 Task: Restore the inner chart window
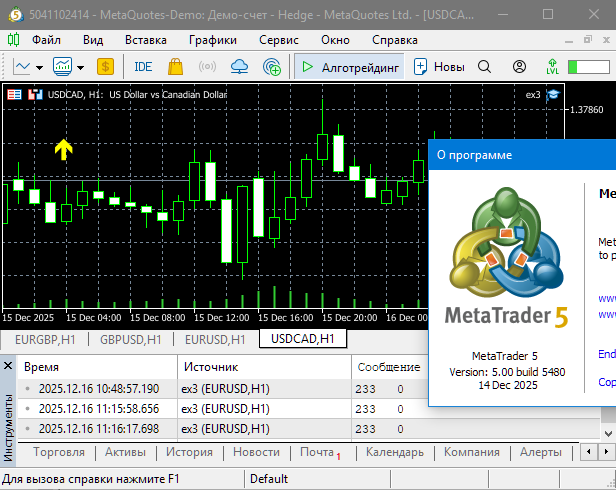click(588, 40)
